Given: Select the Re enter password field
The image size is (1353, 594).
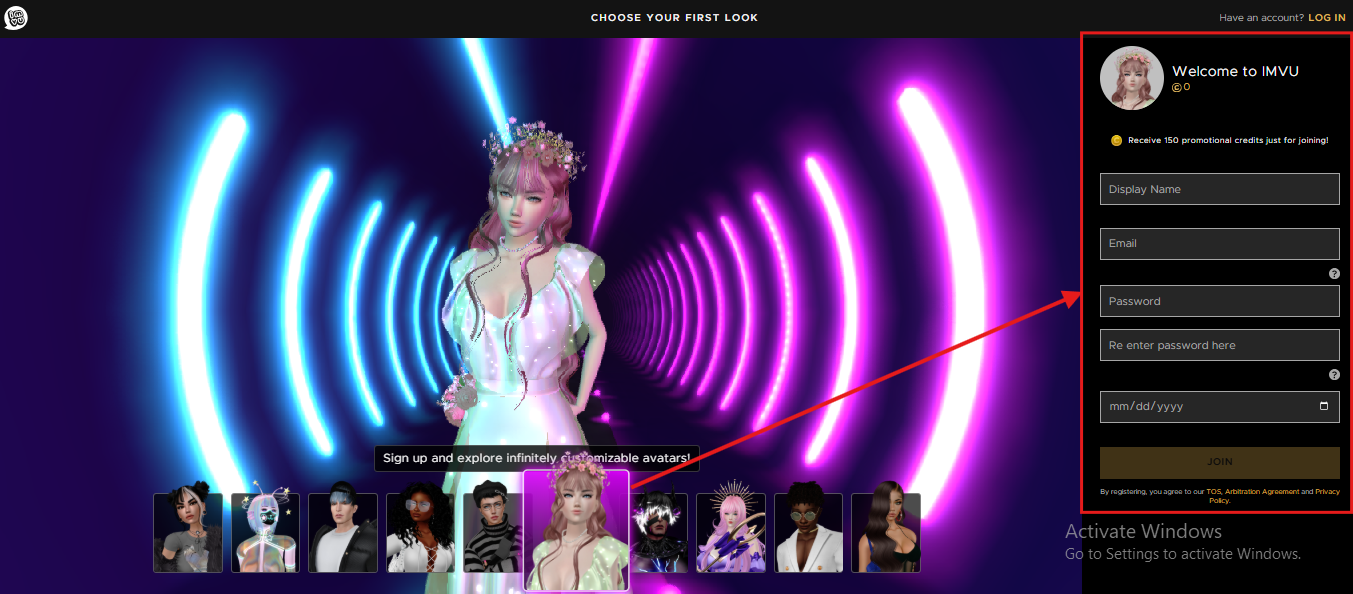Looking at the screenshot, I should (1219, 345).
